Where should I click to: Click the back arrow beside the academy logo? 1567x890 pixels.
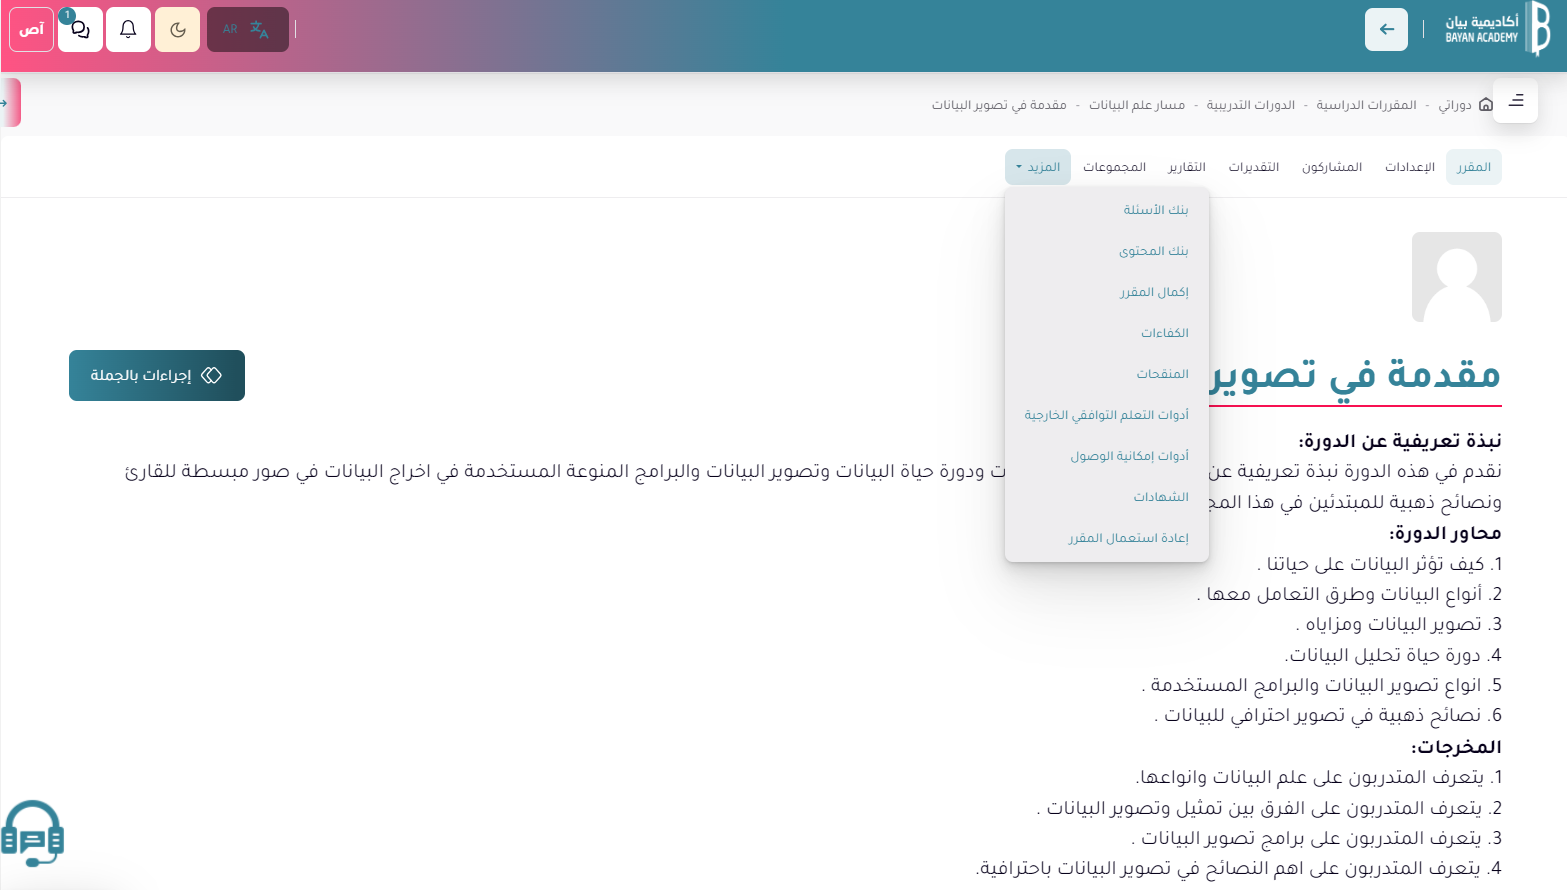1386,29
